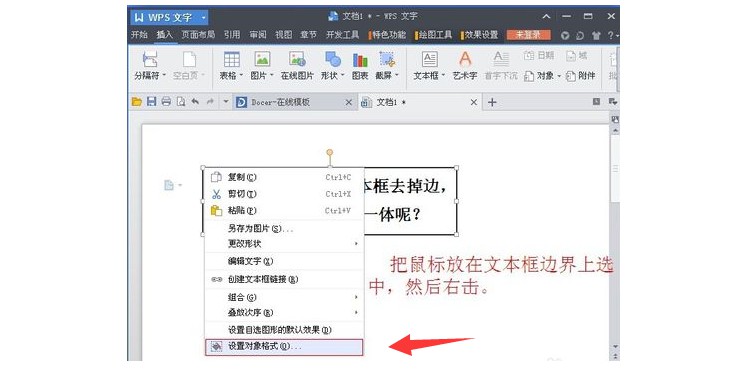Choose 剪切 from the context menu

(284, 194)
